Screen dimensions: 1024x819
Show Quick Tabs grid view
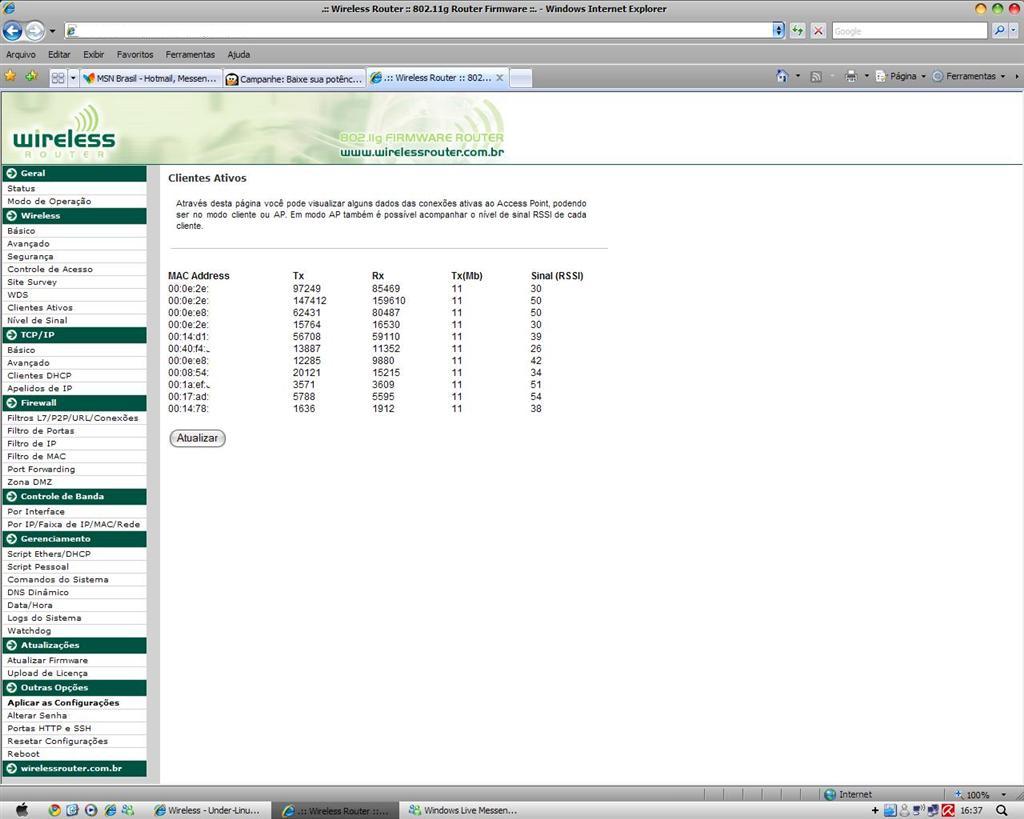pos(57,78)
